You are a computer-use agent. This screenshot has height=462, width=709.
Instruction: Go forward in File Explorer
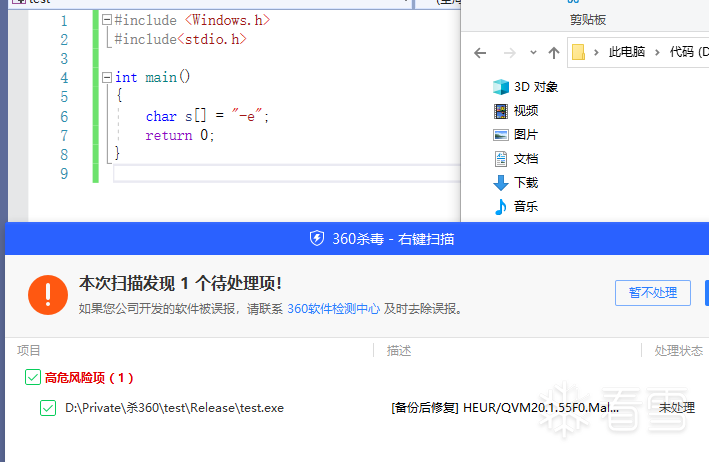click(x=510, y=53)
